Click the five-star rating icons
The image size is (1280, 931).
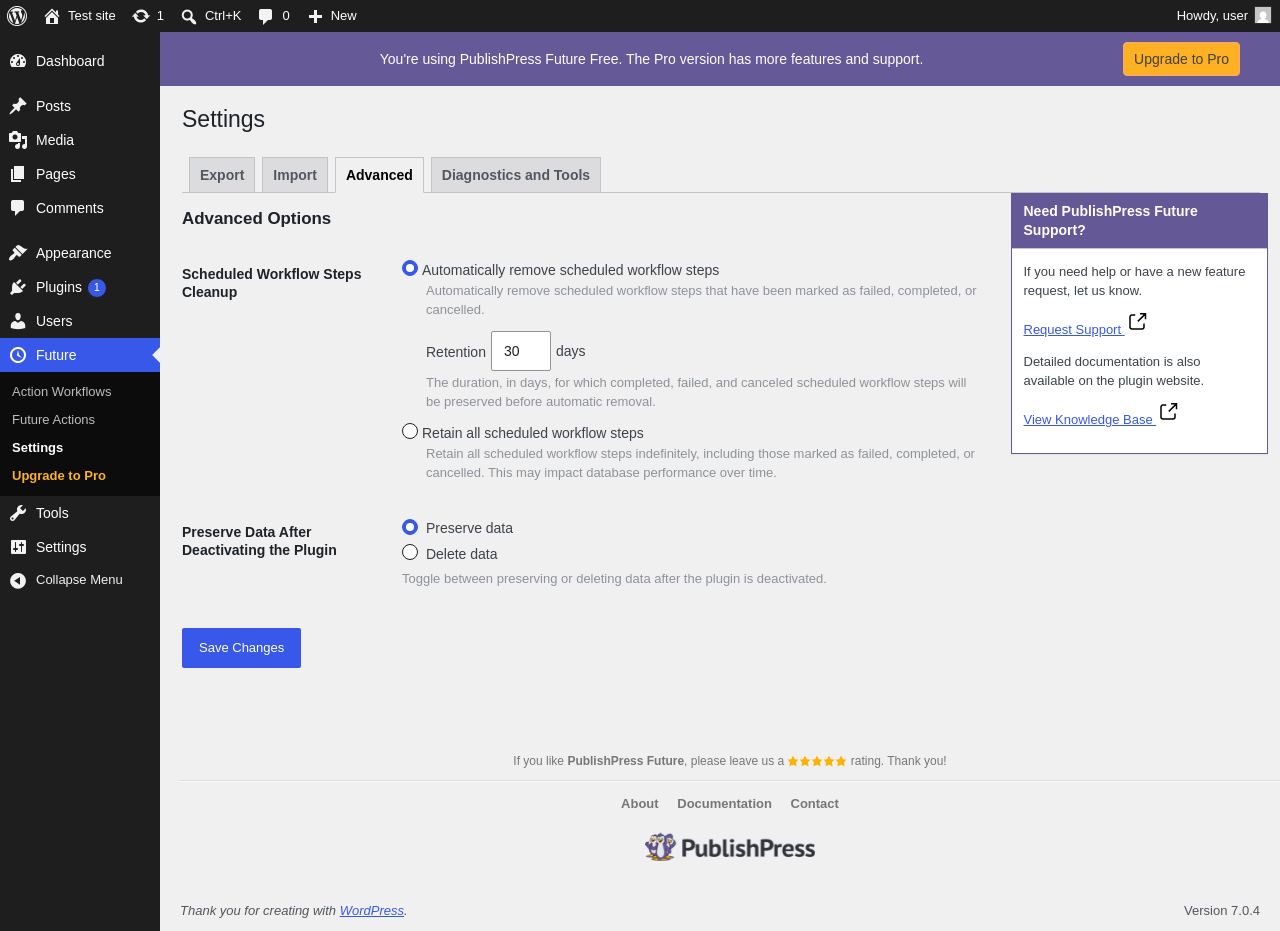click(817, 761)
